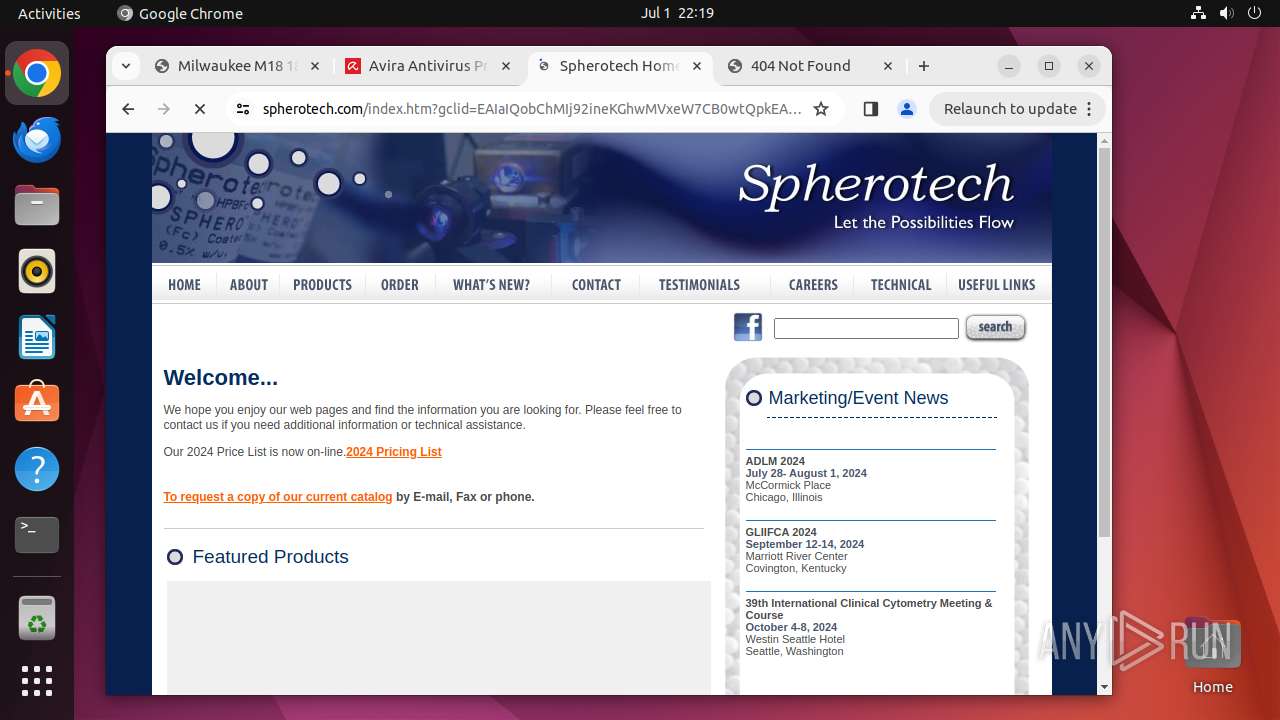Screen dimensions: 1280x720
Task: Open the Trash from the dock
Action: pos(37,618)
